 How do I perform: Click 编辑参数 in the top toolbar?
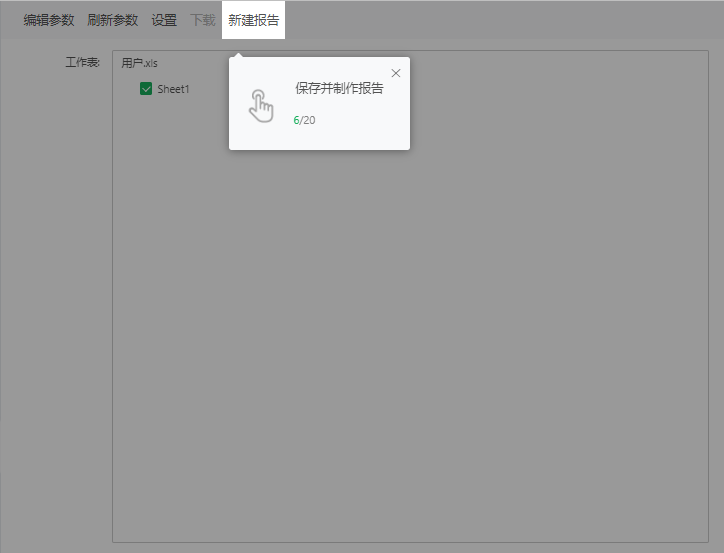pyautogui.click(x=49, y=20)
